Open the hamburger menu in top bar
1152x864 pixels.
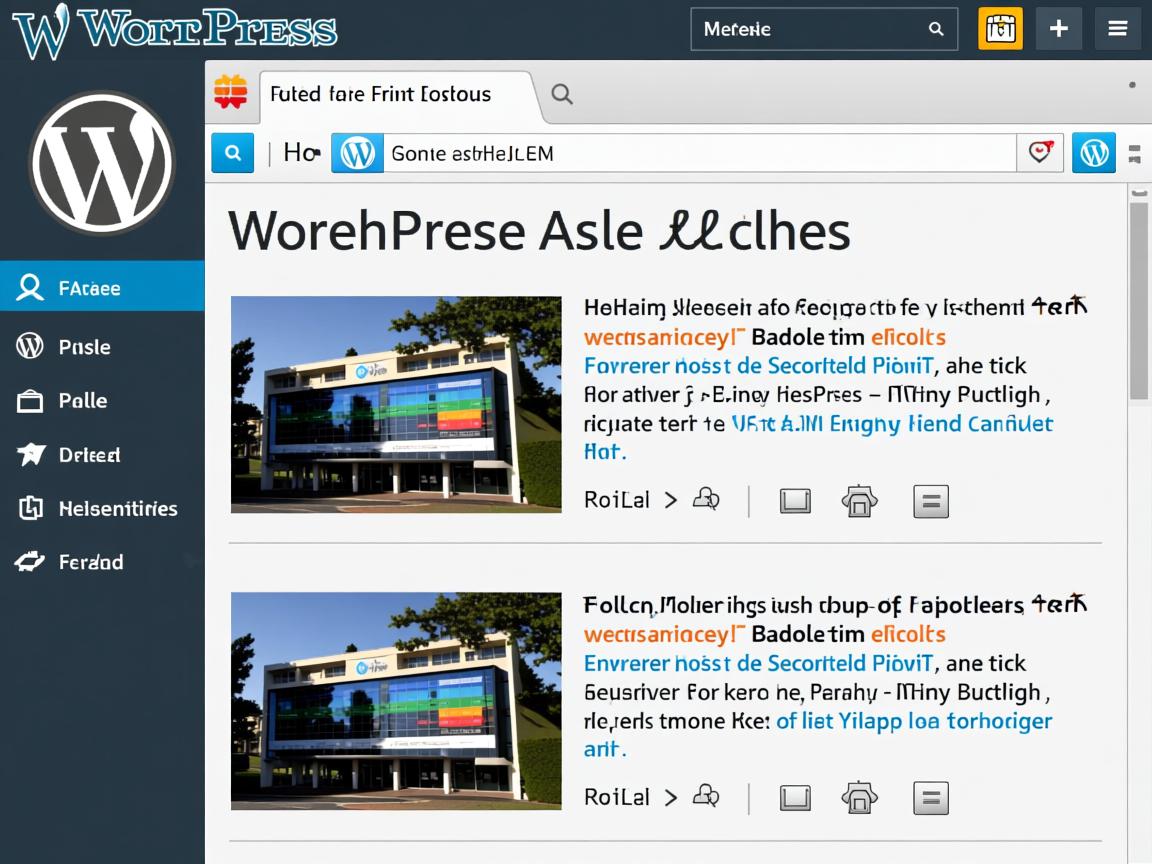pos(1117,29)
